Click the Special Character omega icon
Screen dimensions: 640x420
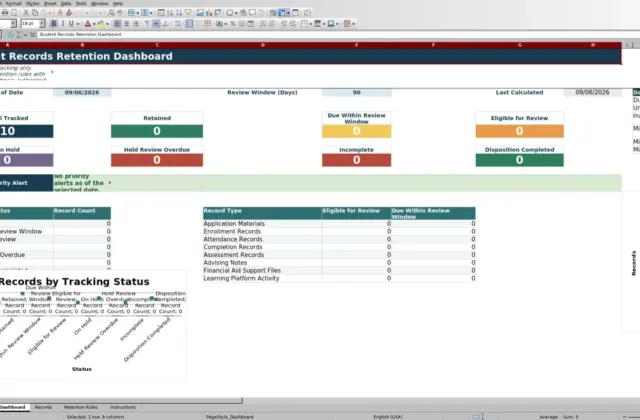230,13
